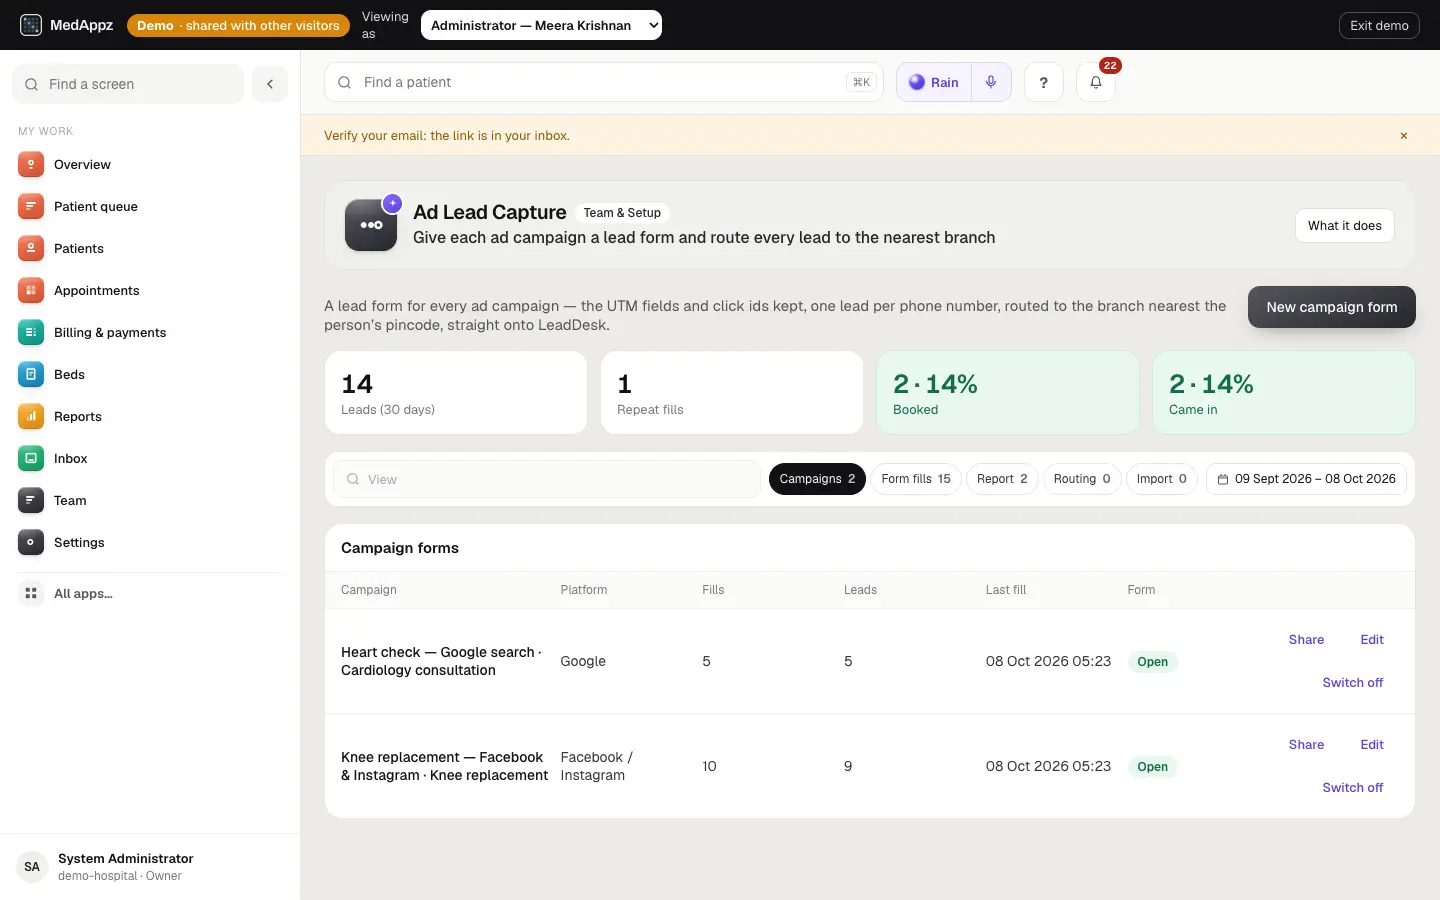This screenshot has height=900, width=1440.
Task: Click the Exit demo button
Action: pos(1379,25)
